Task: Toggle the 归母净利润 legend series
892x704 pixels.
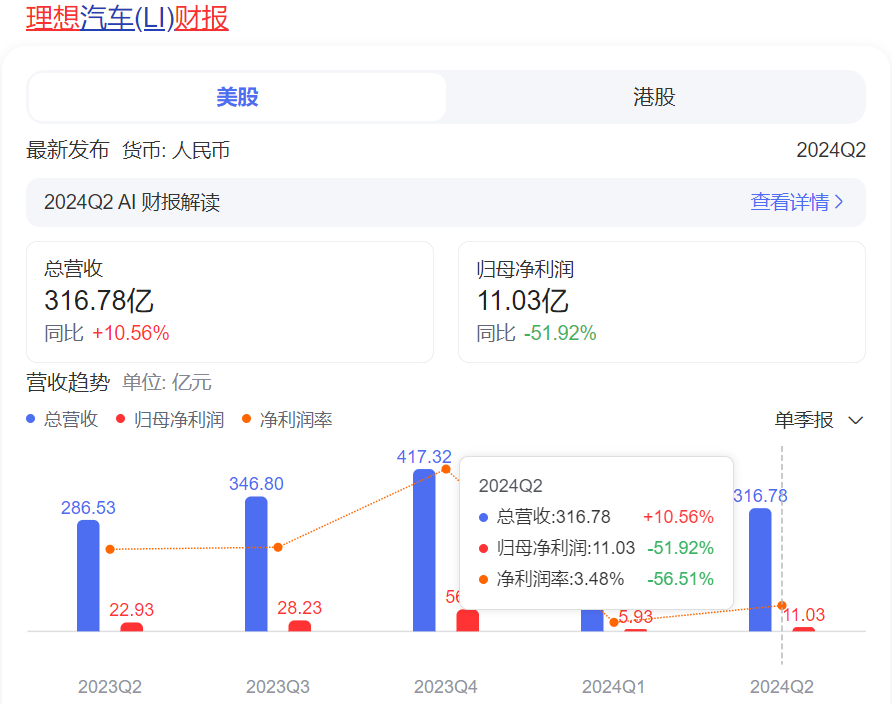Action: (170, 420)
